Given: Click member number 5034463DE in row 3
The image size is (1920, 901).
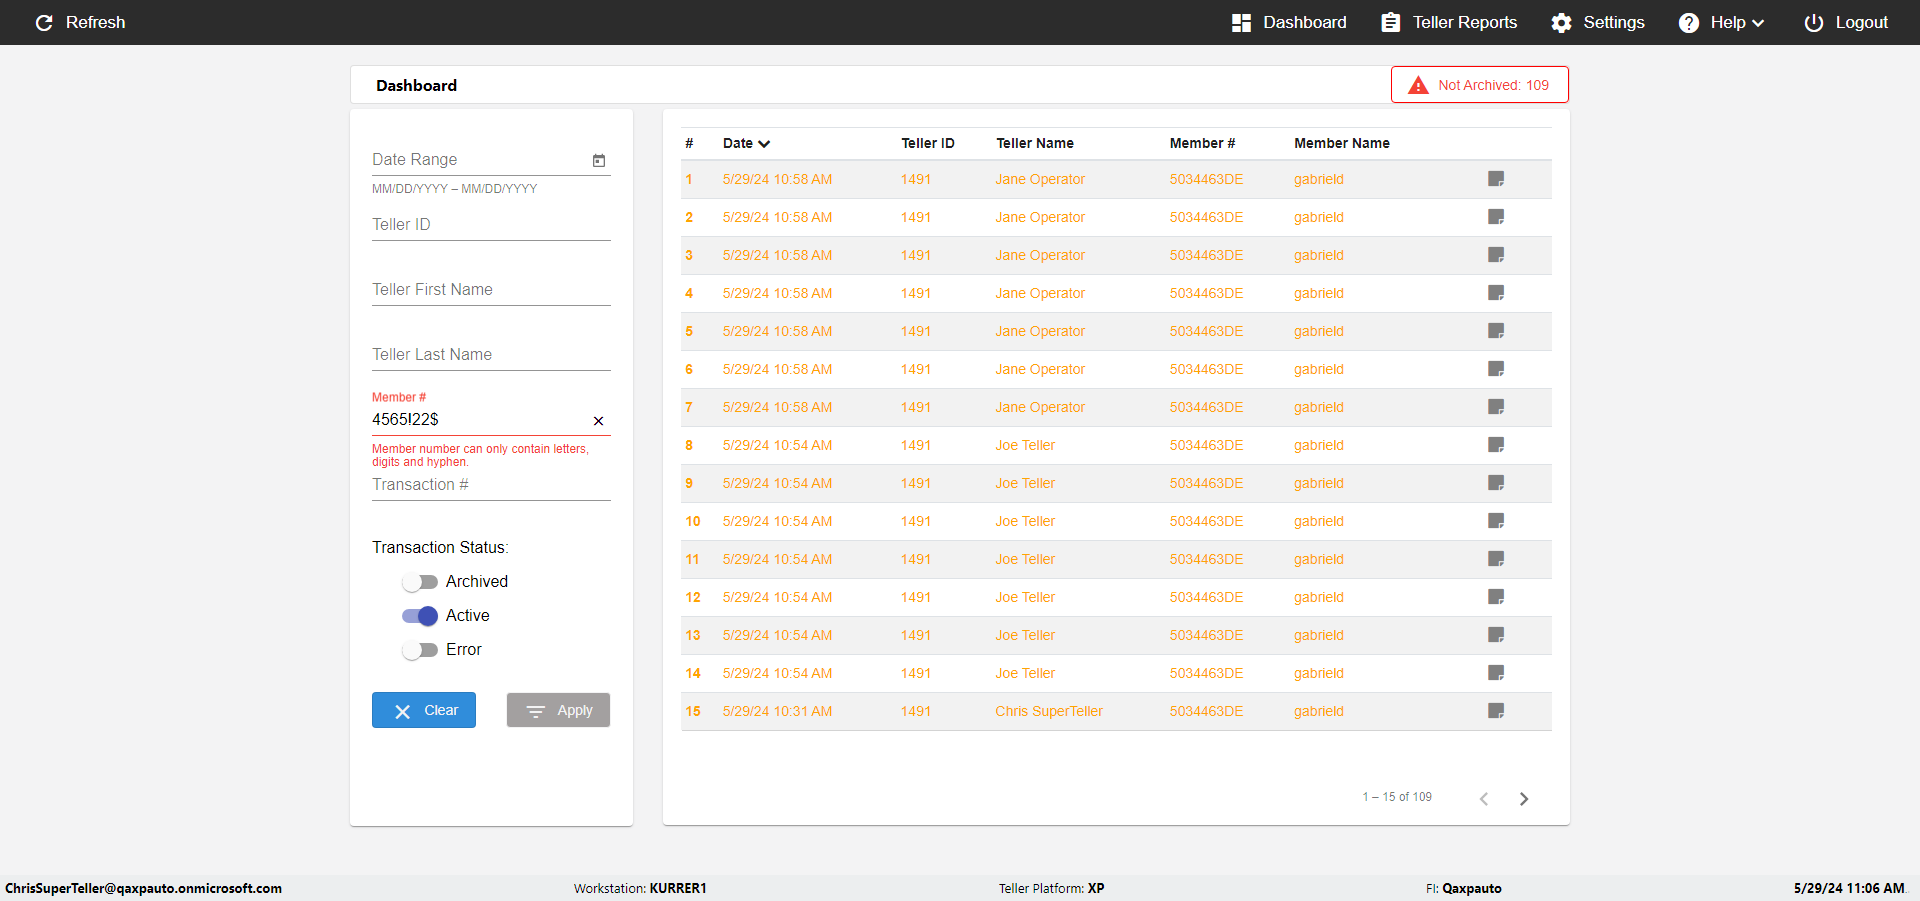Looking at the screenshot, I should click(x=1206, y=255).
